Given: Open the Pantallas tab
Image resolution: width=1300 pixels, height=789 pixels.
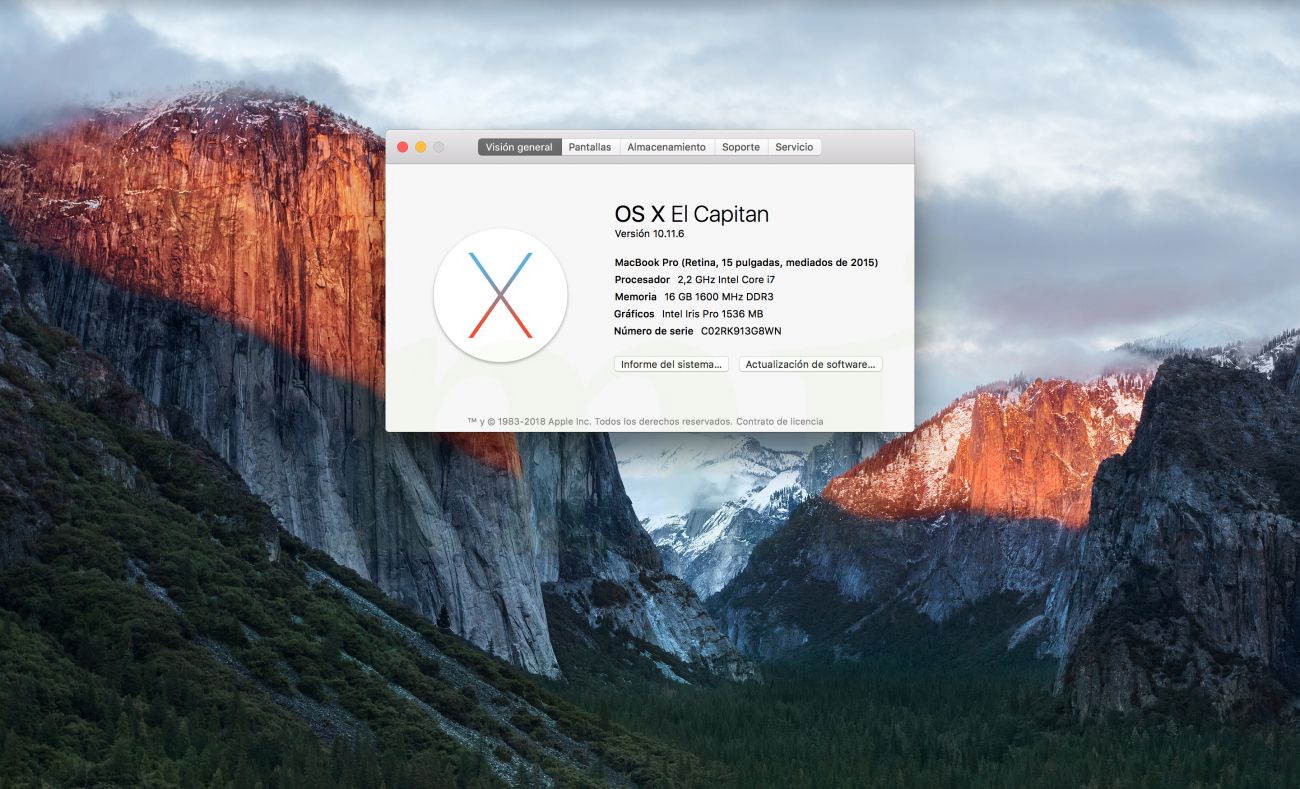Looking at the screenshot, I should (590, 147).
